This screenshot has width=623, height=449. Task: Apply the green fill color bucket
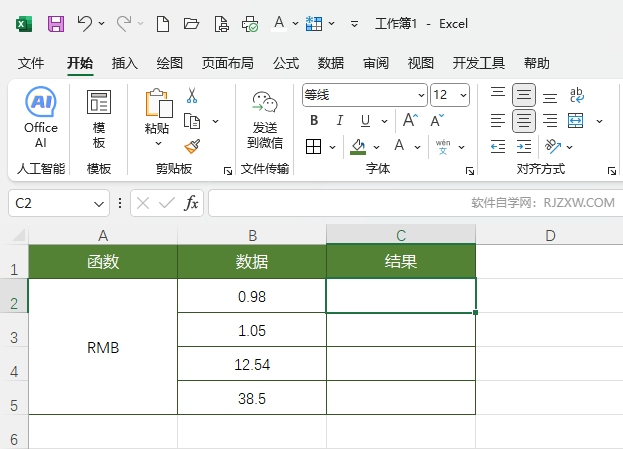click(358, 147)
